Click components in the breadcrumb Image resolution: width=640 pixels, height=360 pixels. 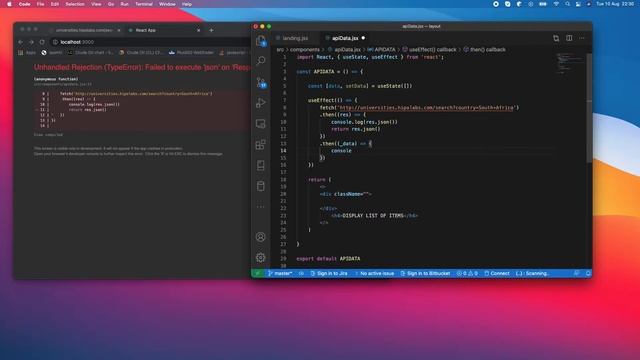click(x=304, y=49)
